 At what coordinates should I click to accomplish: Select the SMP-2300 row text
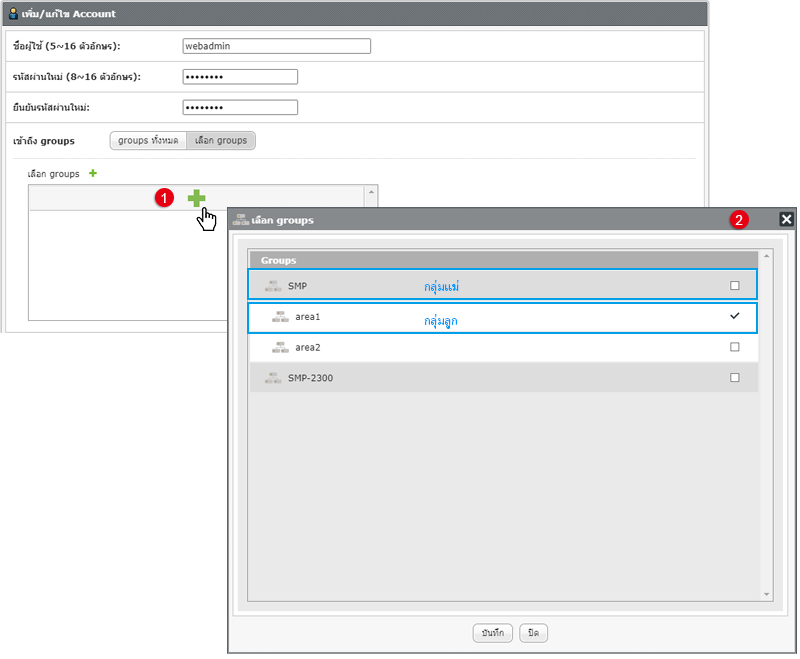[x=310, y=378]
